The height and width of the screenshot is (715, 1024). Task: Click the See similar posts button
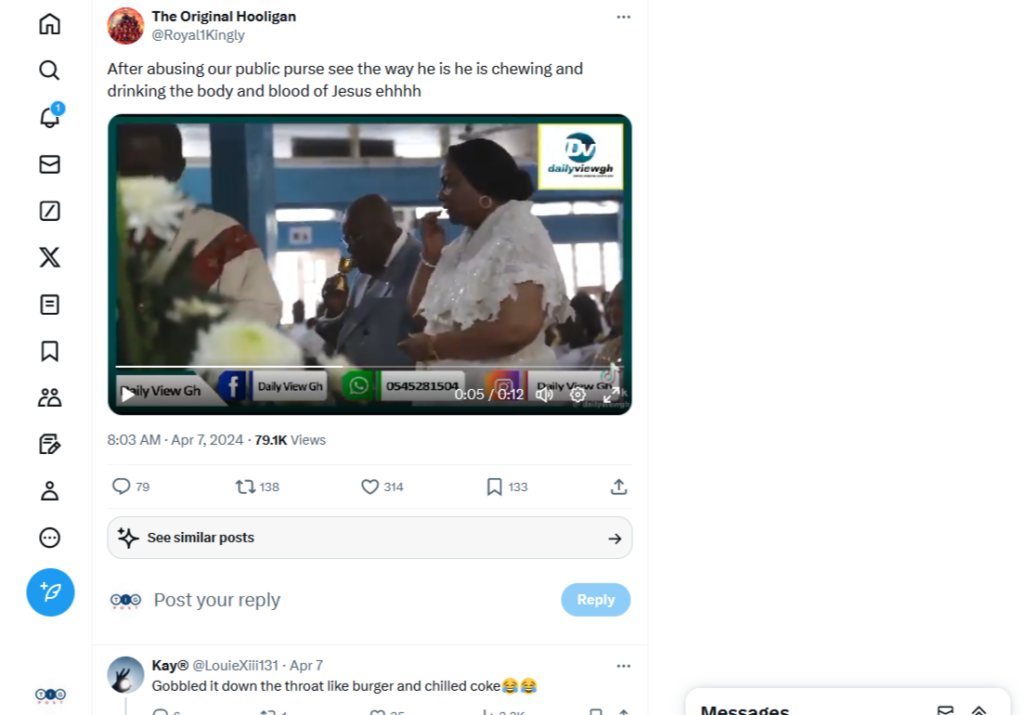click(x=370, y=538)
